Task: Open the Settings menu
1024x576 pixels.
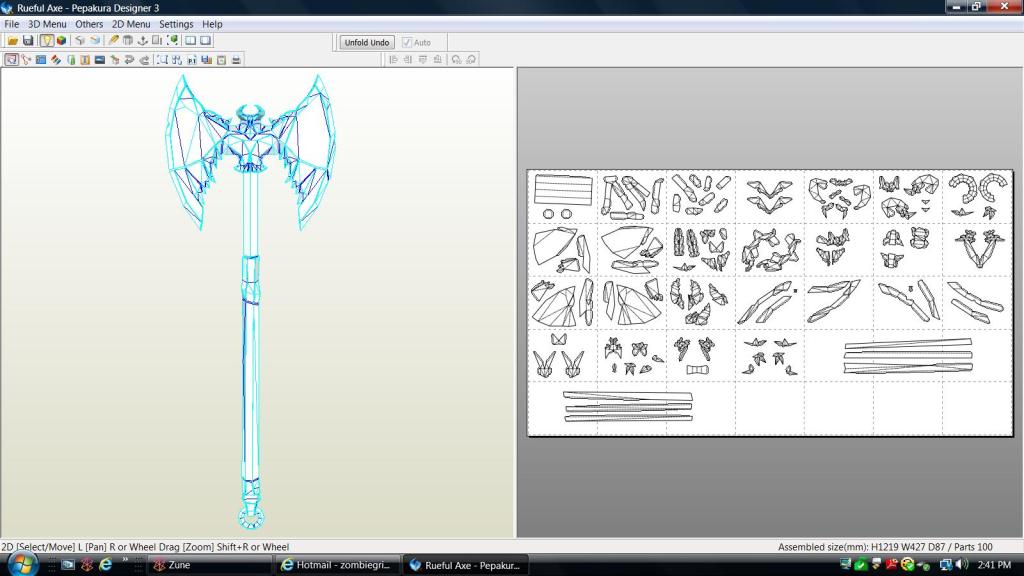Action: tap(176, 24)
